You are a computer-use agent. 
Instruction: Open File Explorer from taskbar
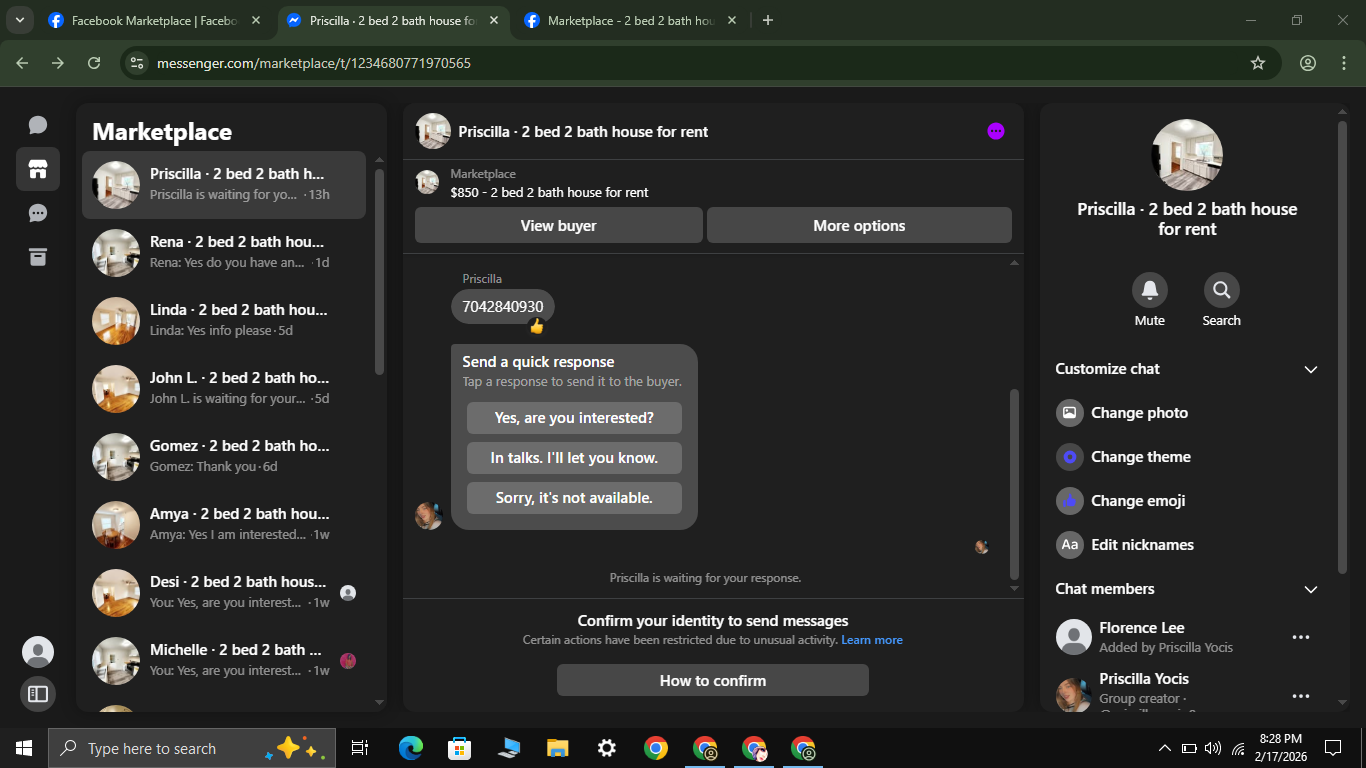pos(558,748)
